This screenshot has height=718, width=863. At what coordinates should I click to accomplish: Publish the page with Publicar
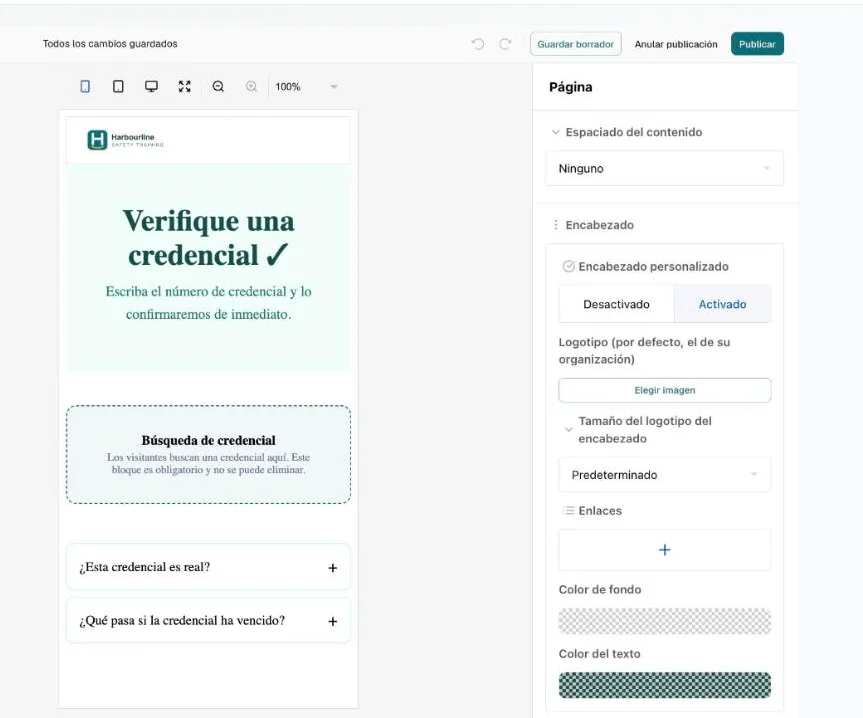pos(757,44)
